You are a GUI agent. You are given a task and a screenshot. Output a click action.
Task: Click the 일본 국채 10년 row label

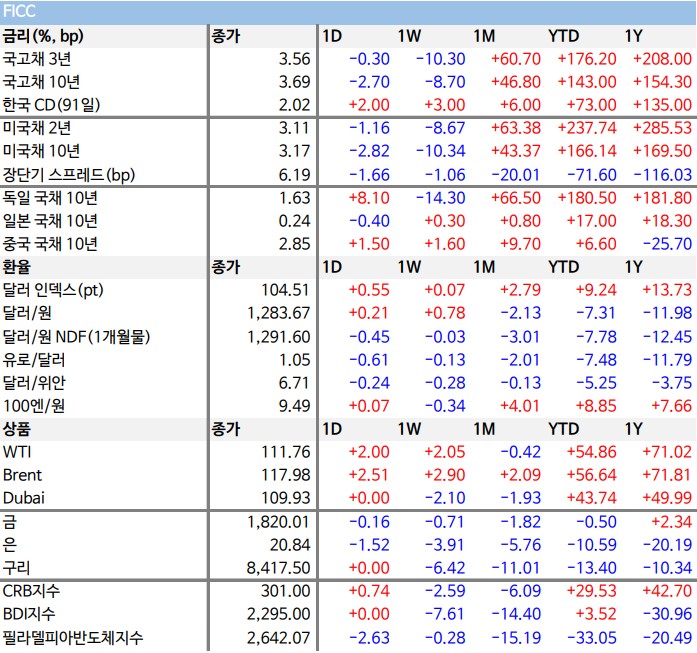click(50, 221)
